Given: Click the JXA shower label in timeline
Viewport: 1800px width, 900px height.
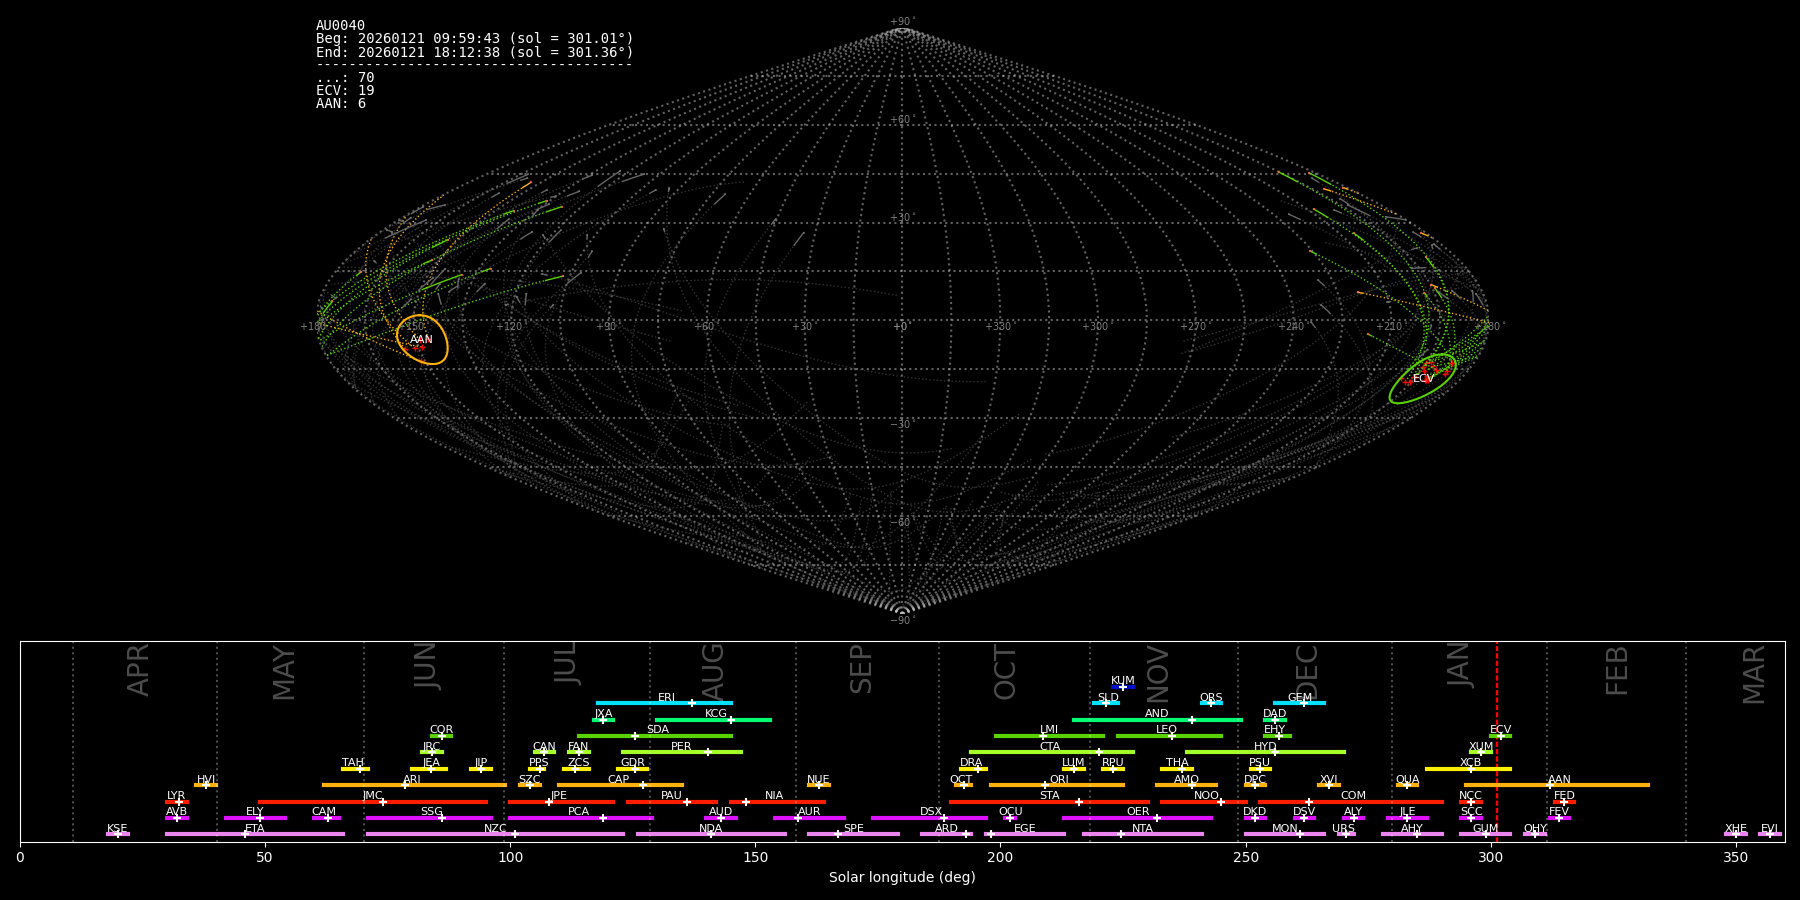Looking at the screenshot, I should 603,714.
